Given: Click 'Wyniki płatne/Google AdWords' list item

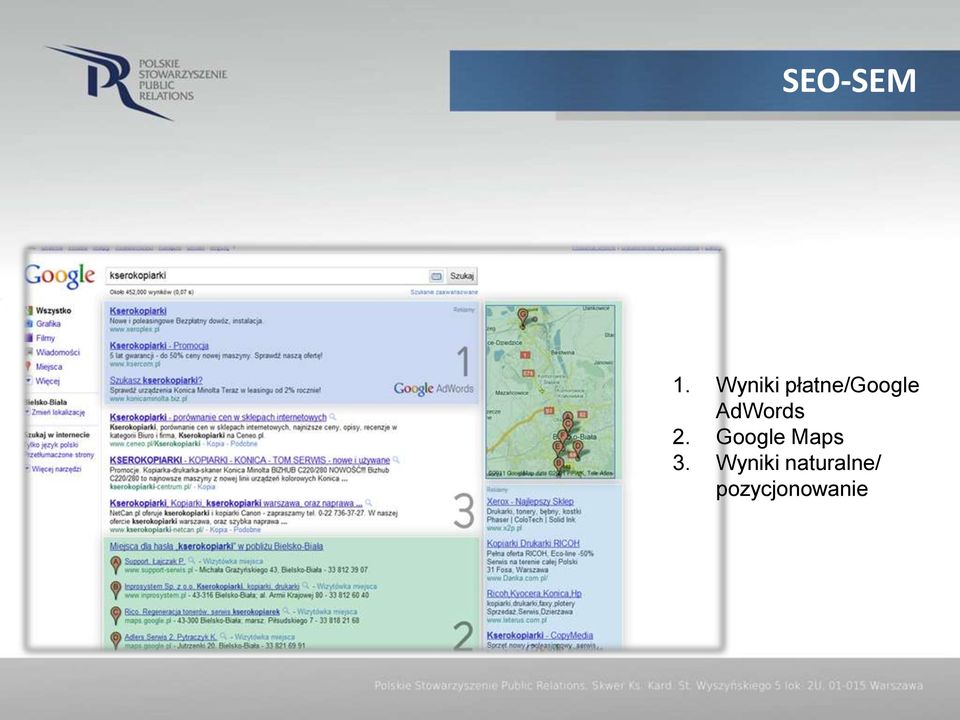Looking at the screenshot, I should 817,397.
